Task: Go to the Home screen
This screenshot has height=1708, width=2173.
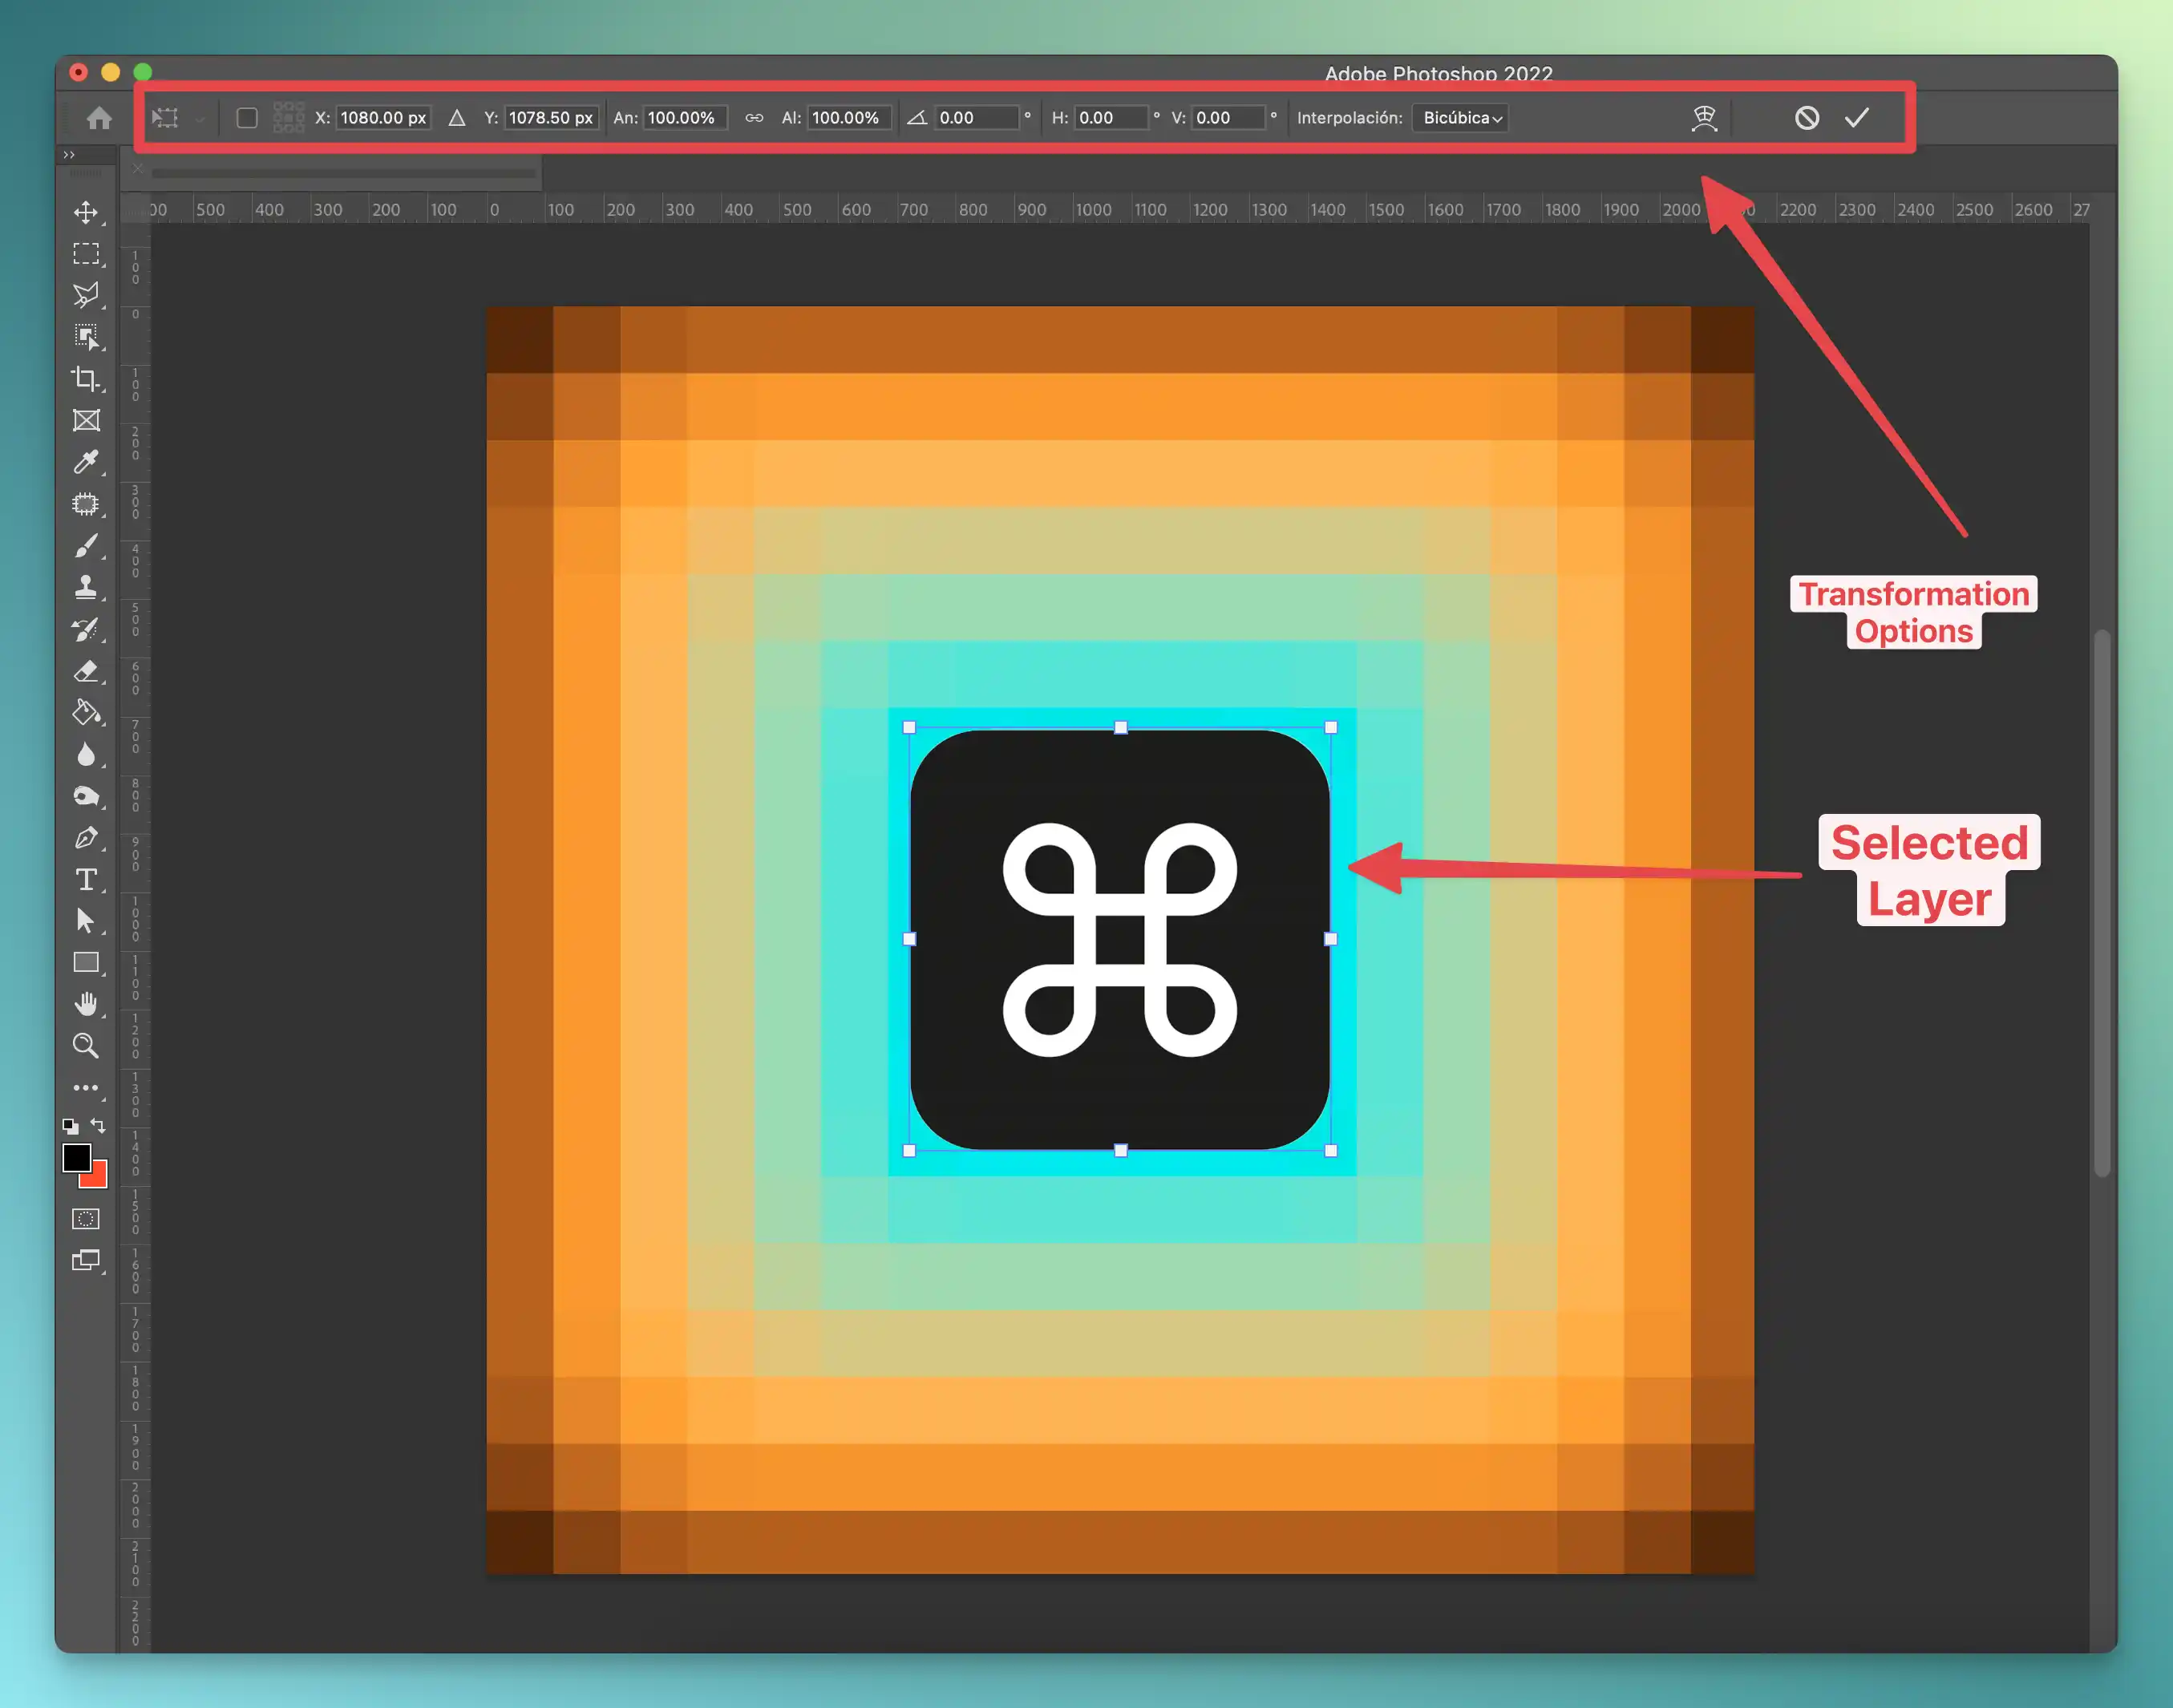Action: (x=99, y=118)
